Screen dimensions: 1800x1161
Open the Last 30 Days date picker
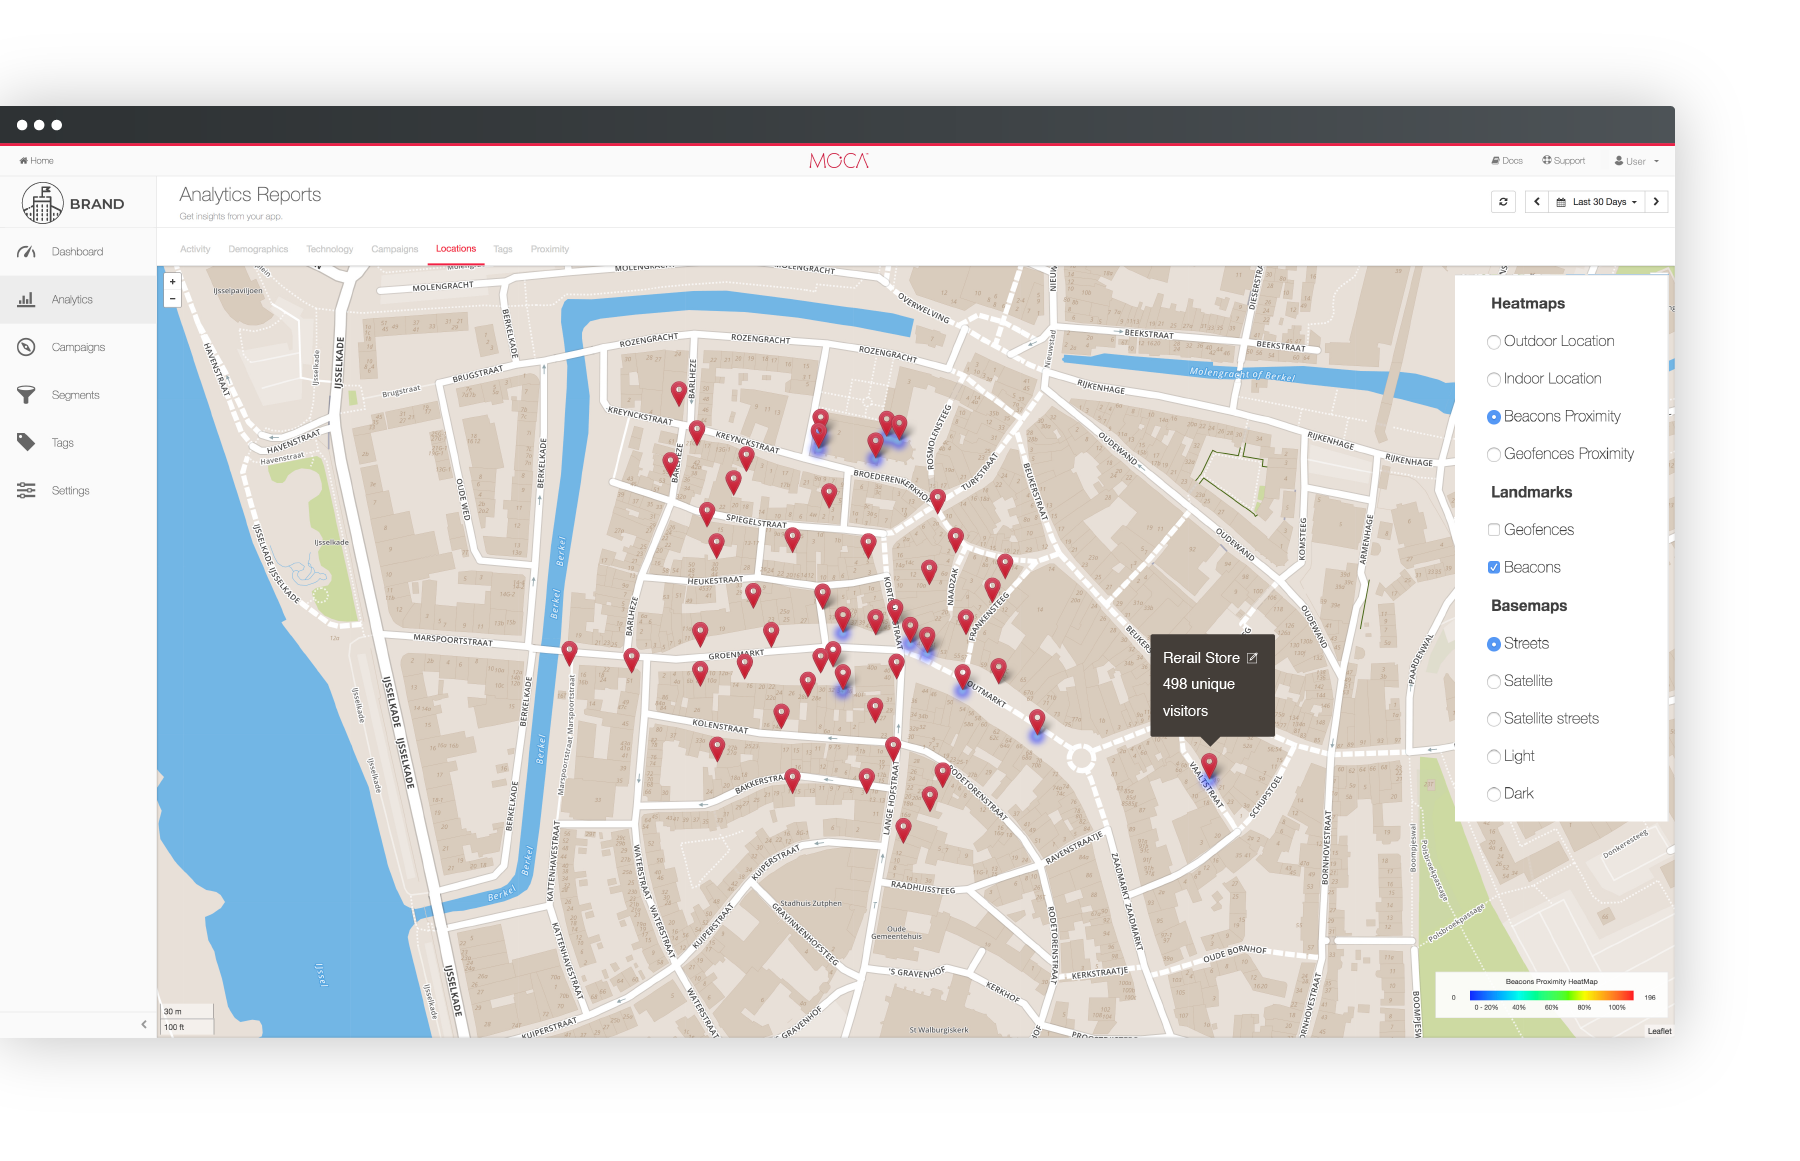(1597, 202)
